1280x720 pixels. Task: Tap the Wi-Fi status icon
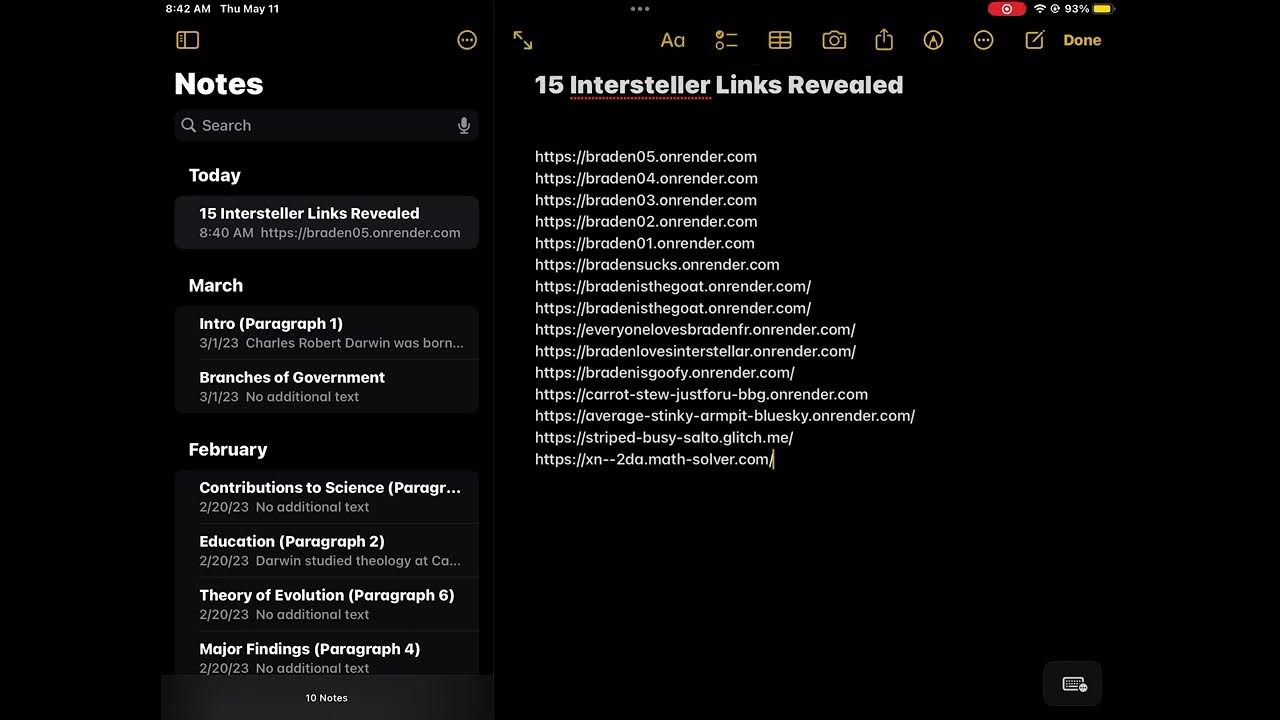1039,8
